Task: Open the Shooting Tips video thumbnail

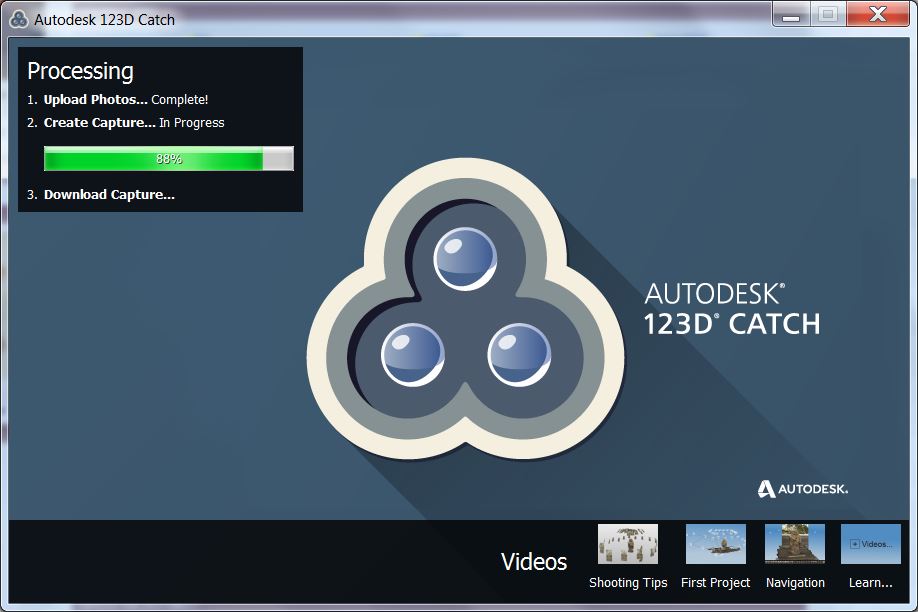Action: pos(628,544)
